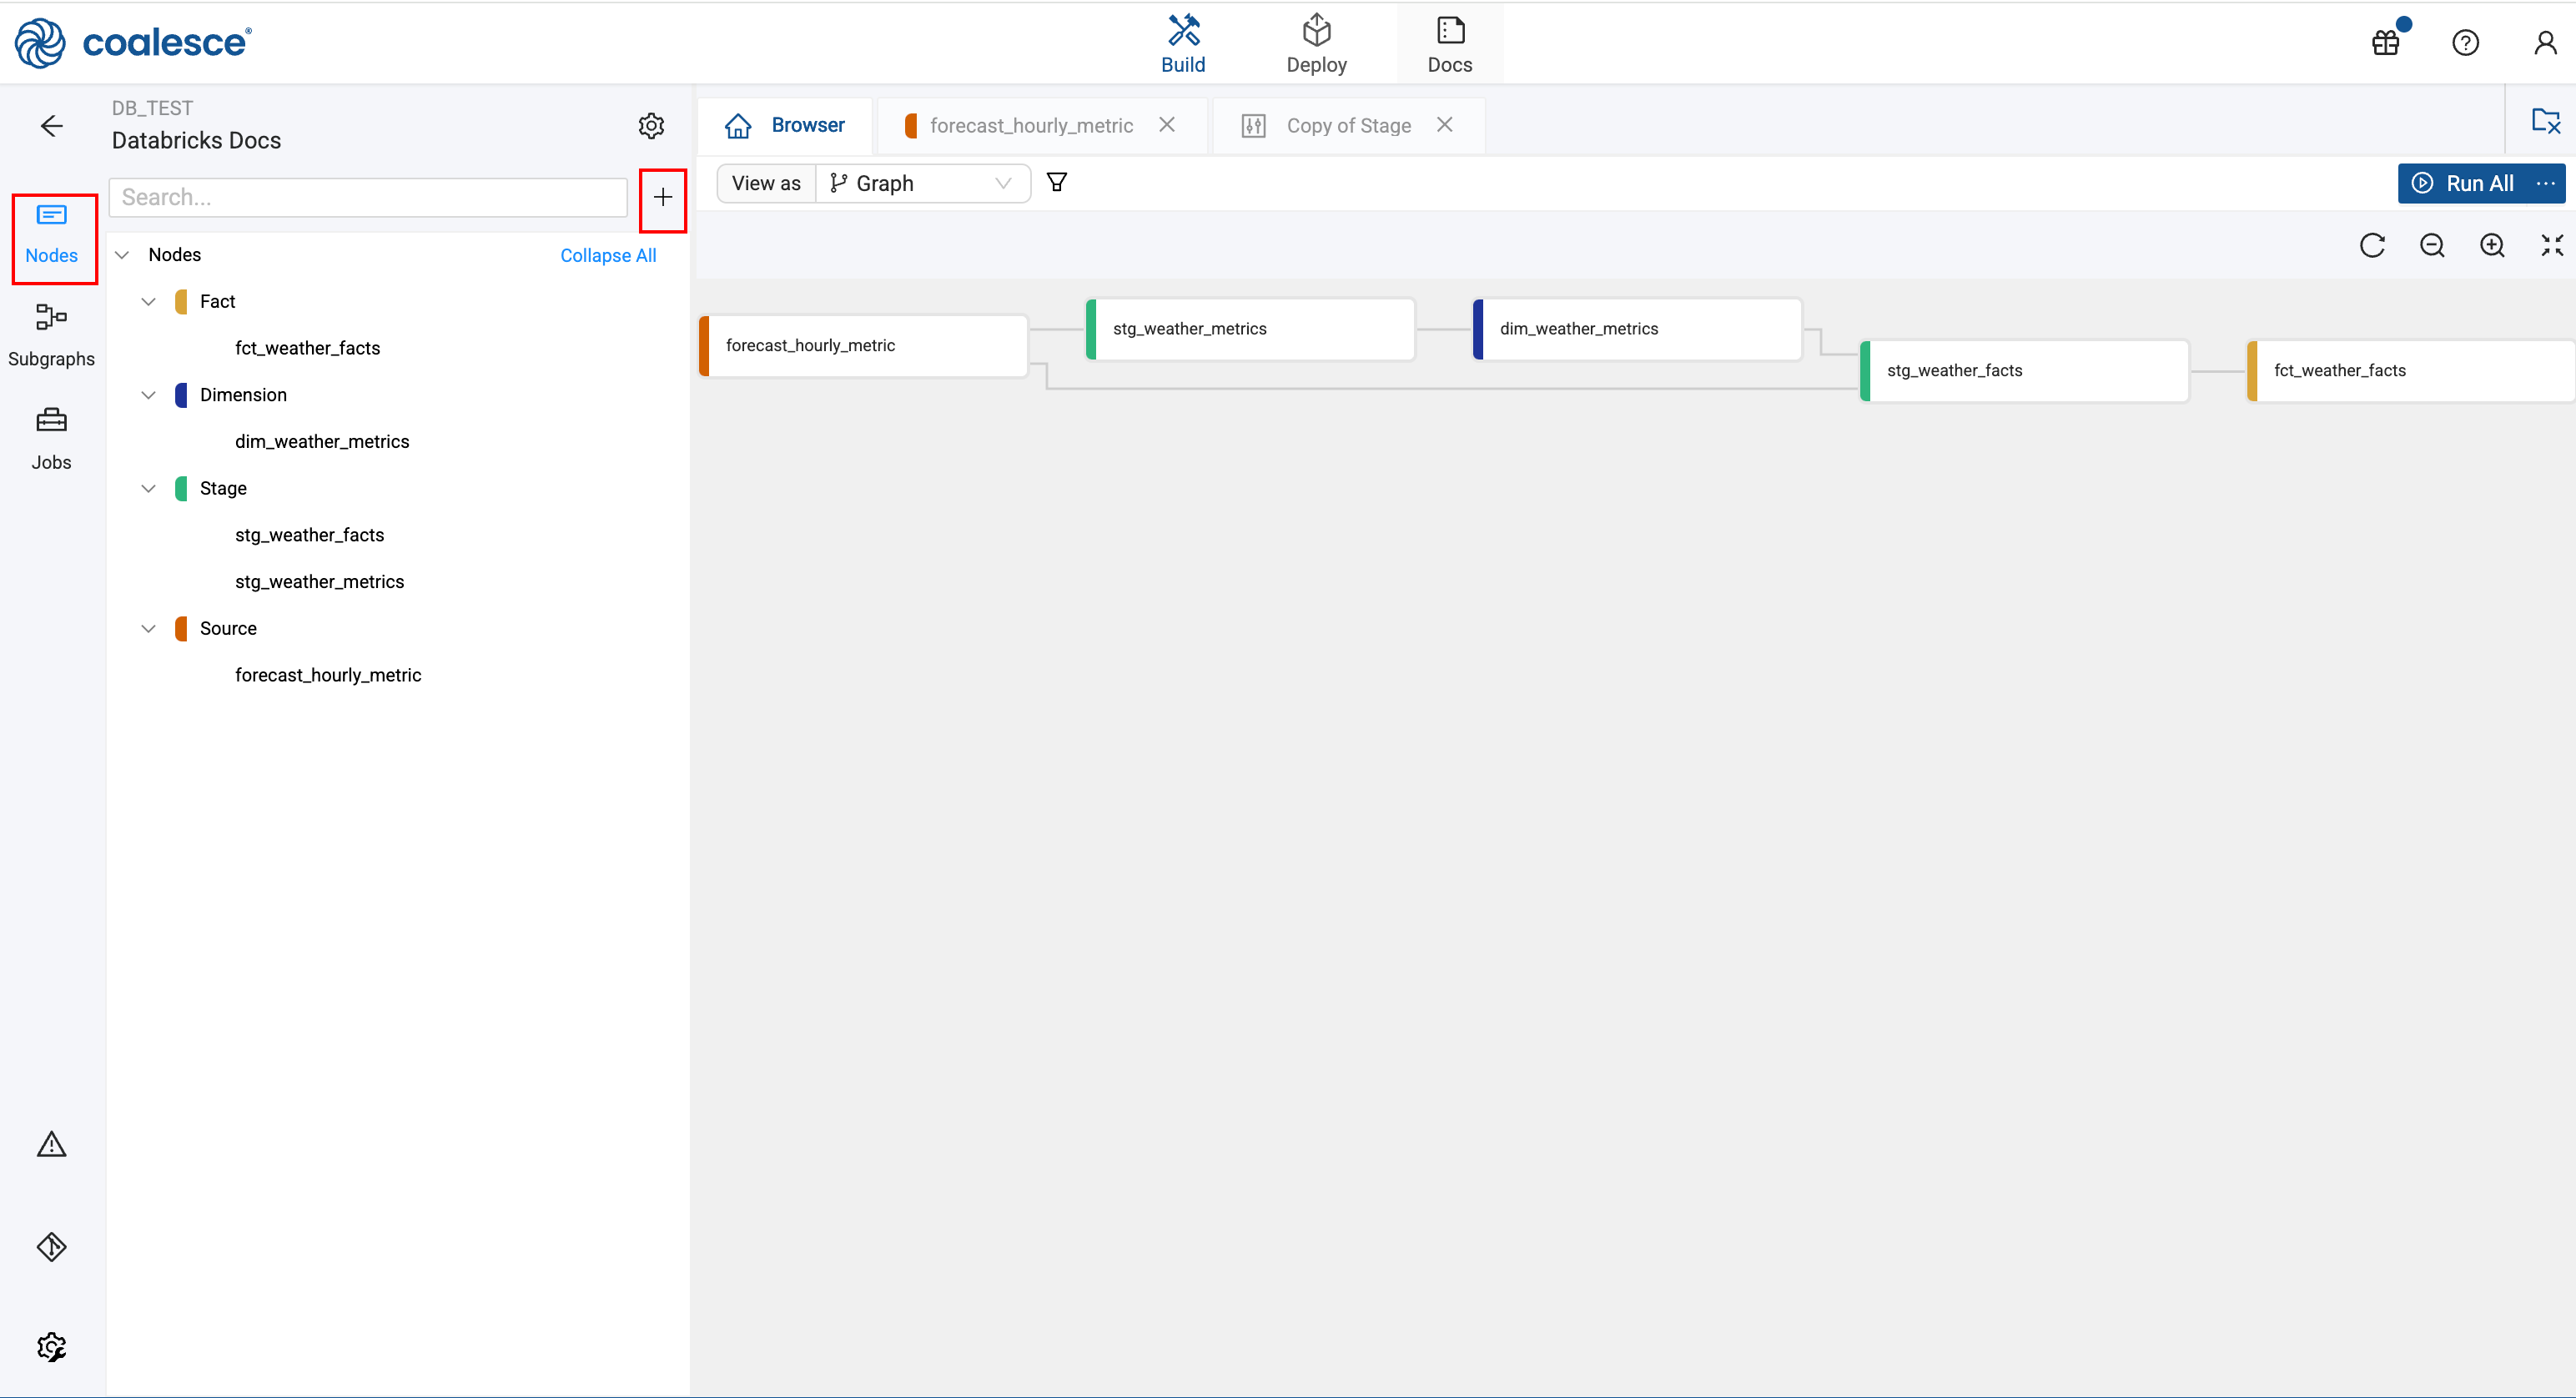The height and width of the screenshot is (1398, 2576).
Task: Select forecast_hourly_metric node in graph
Action: (864, 345)
